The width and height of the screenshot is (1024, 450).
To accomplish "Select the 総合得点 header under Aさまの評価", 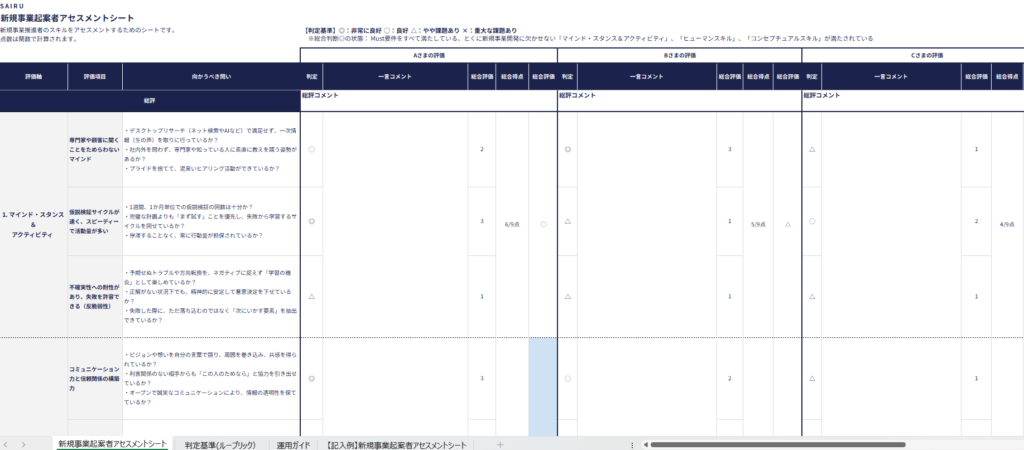I will 512,76.
